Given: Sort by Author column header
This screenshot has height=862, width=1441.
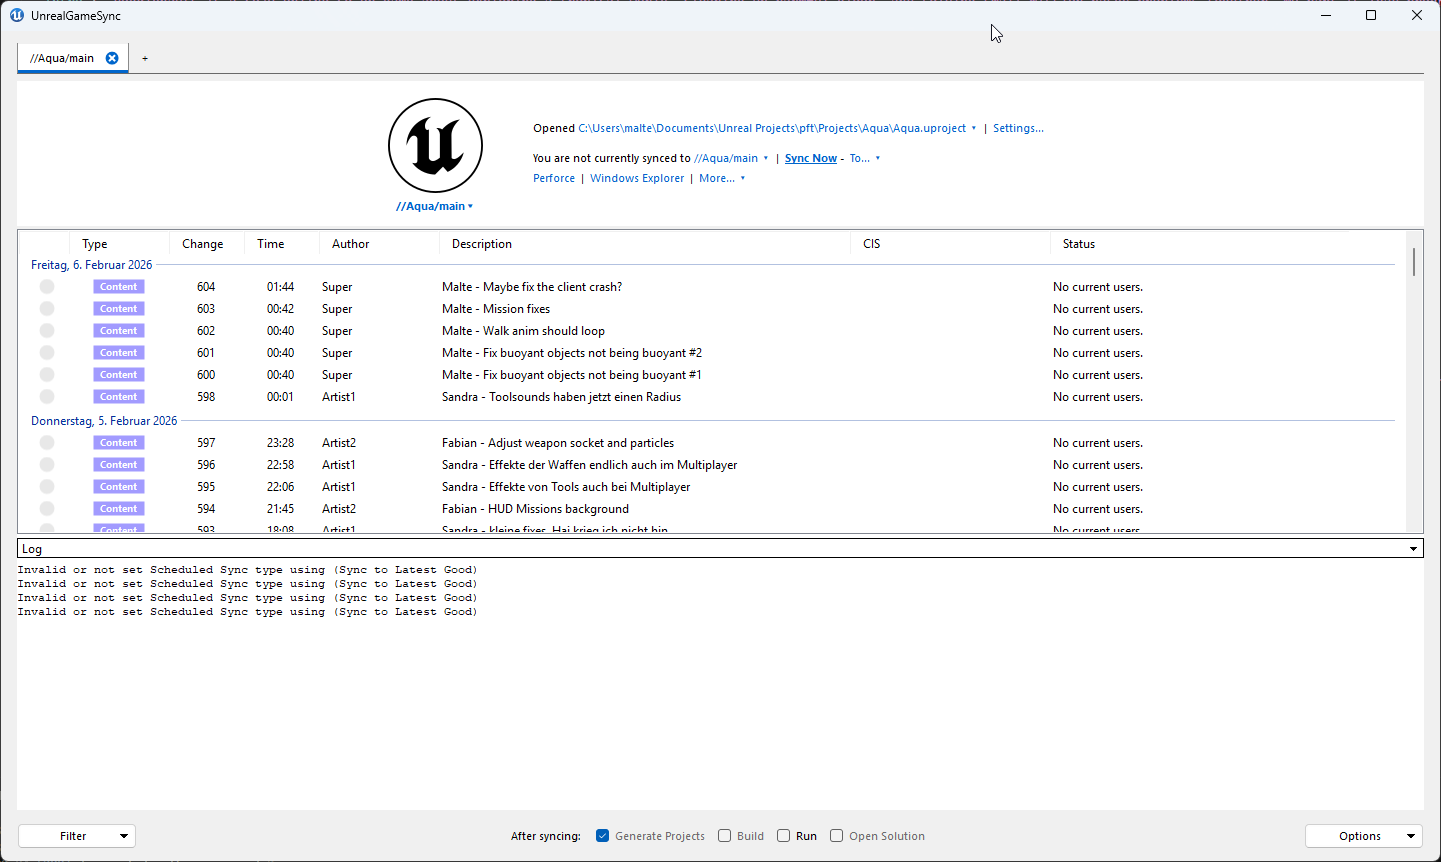Looking at the screenshot, I should pos(380,244).
